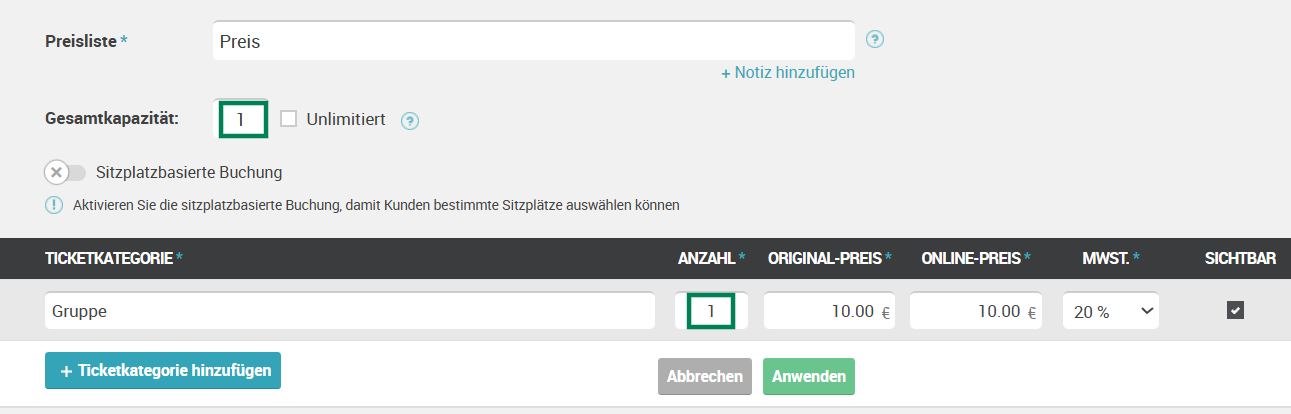Click the Original-Preis 10.00 field

tap(830, 311)
